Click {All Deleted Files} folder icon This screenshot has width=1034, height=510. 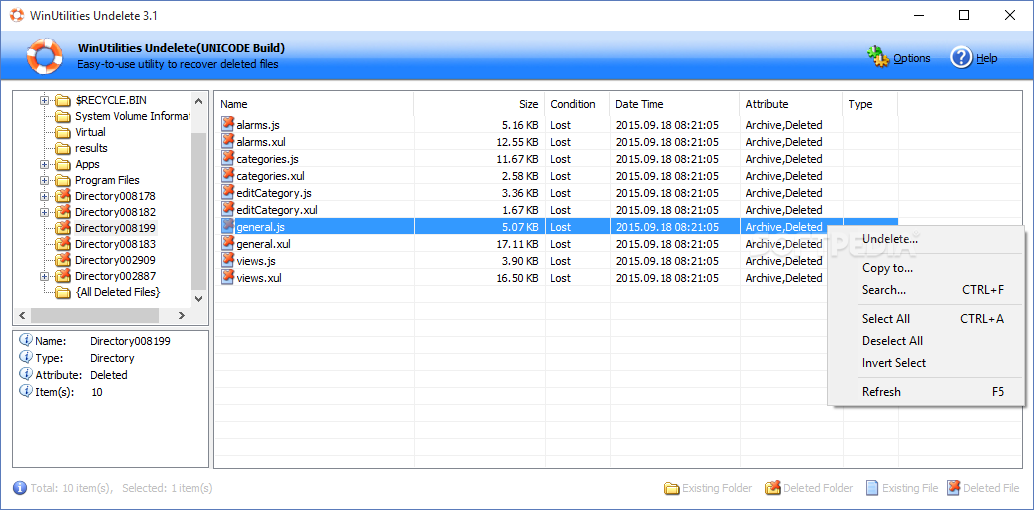pyautogui.click(x=63, y=292)
